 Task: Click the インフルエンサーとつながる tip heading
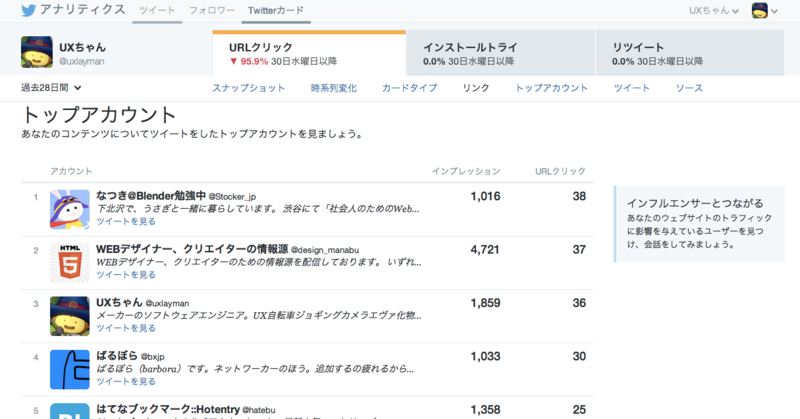[x=695, y=203]
